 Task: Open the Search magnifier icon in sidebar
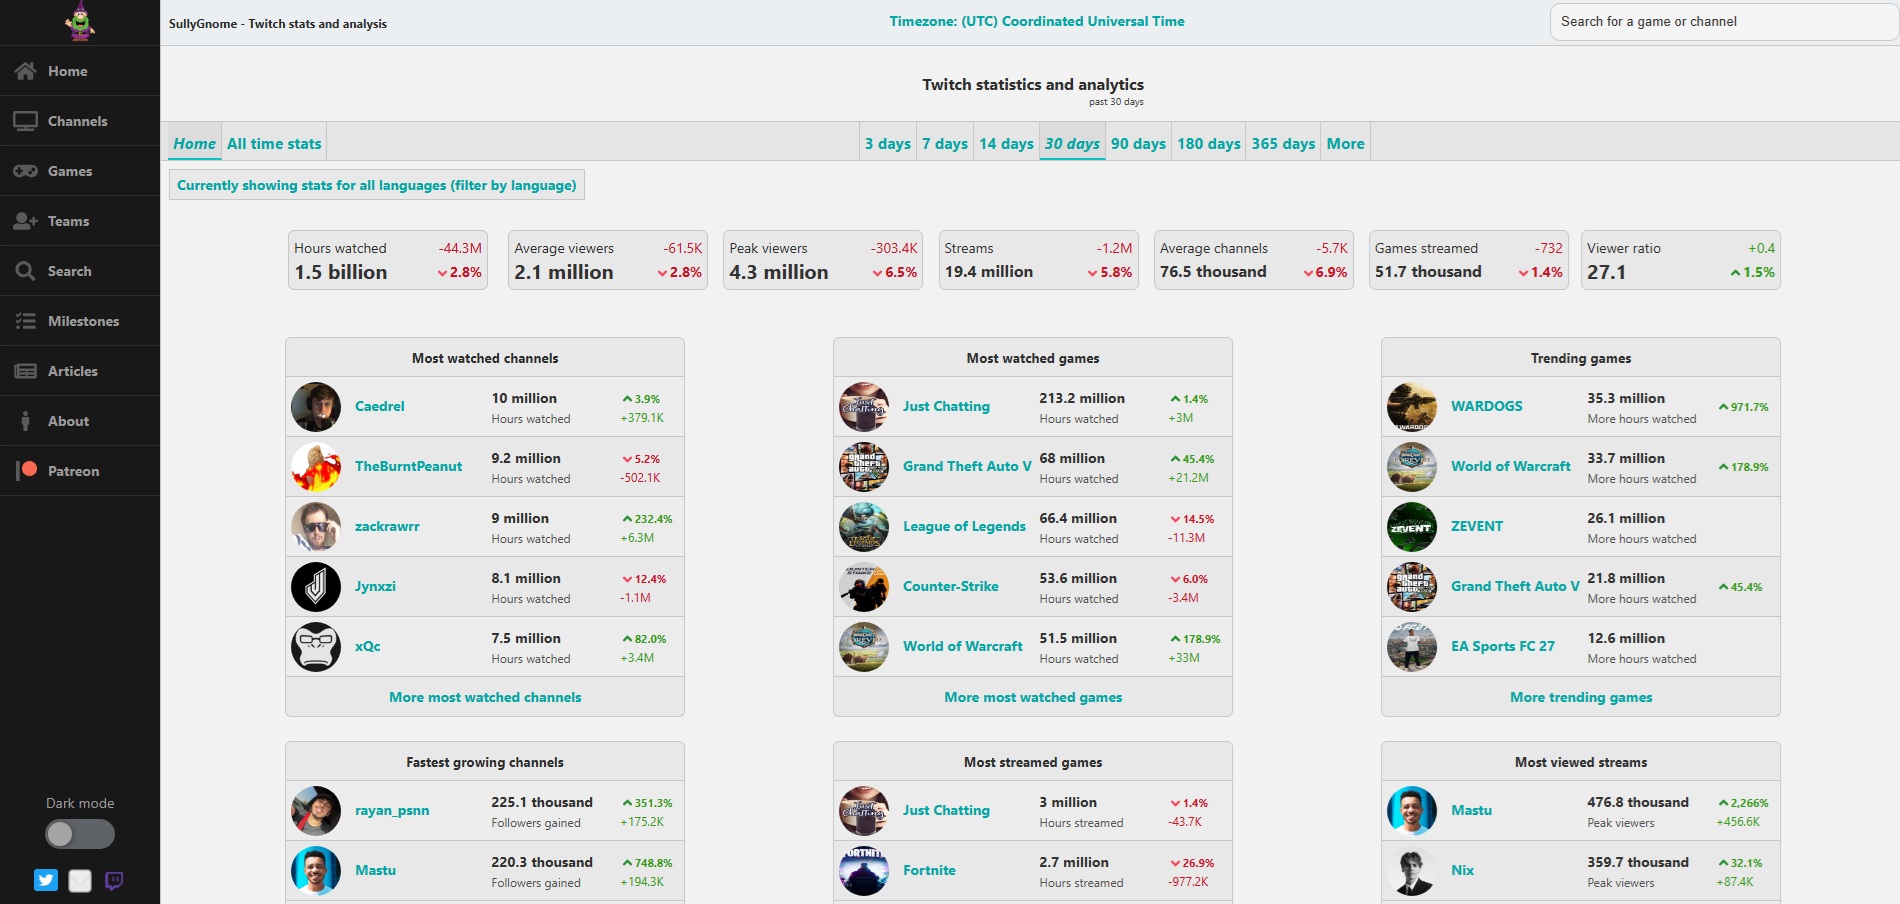pyautogui.click(x=25, y=271)
